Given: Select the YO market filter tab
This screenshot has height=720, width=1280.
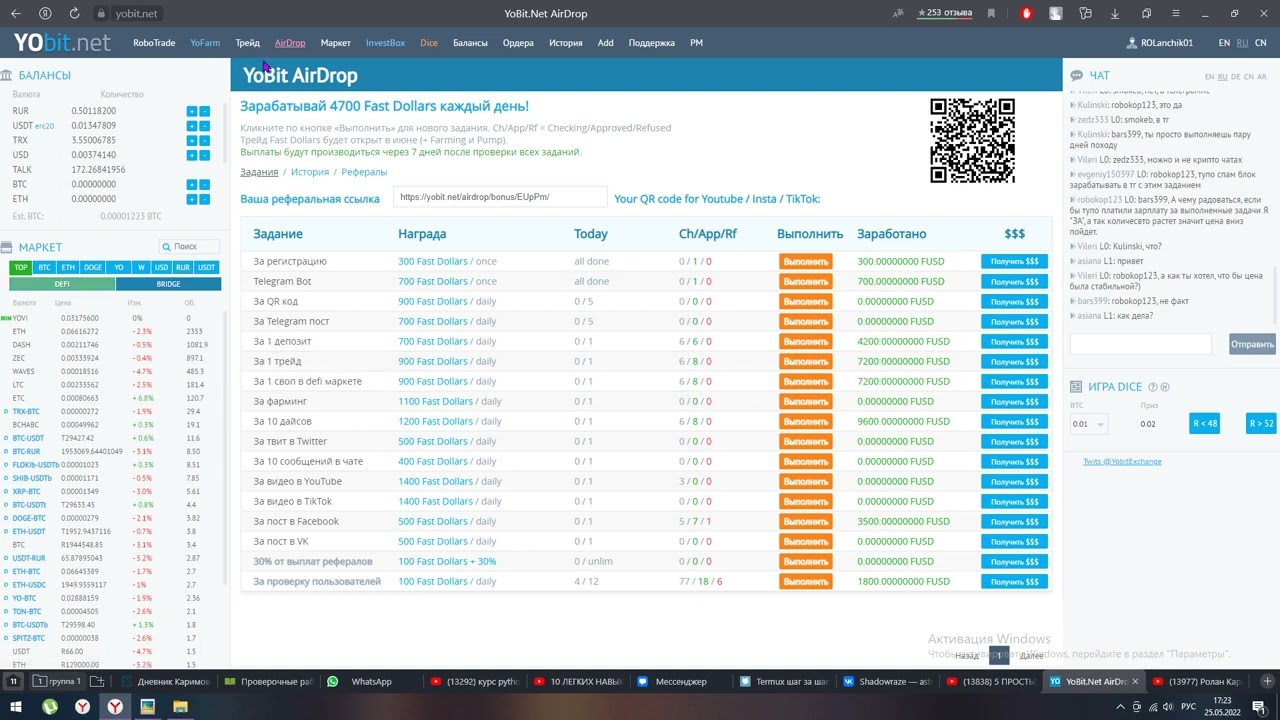Looking at the screenshot, I should 119,267.
